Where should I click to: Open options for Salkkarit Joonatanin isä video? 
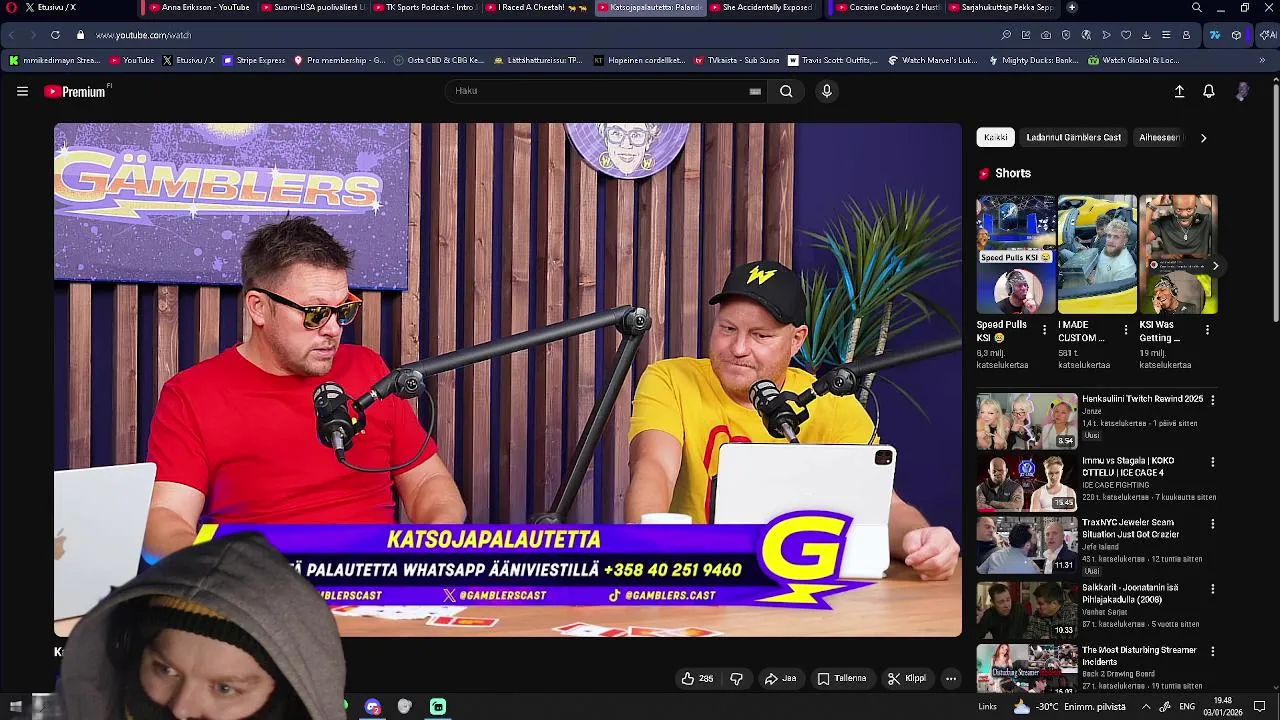click(1213, 589)
